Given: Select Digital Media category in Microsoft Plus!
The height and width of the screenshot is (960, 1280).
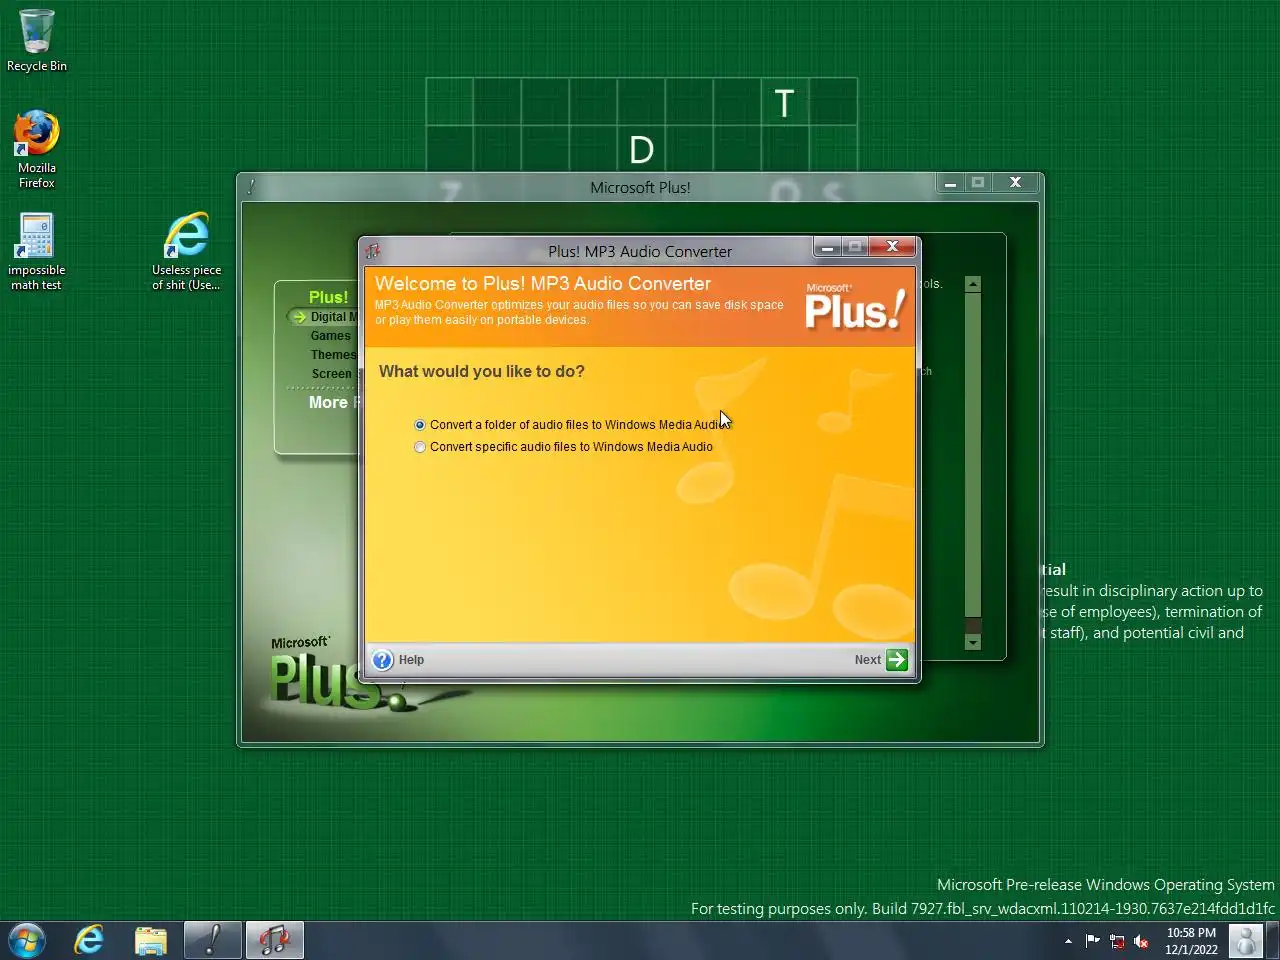Looking at the screenshot, I should click(333, 317).
